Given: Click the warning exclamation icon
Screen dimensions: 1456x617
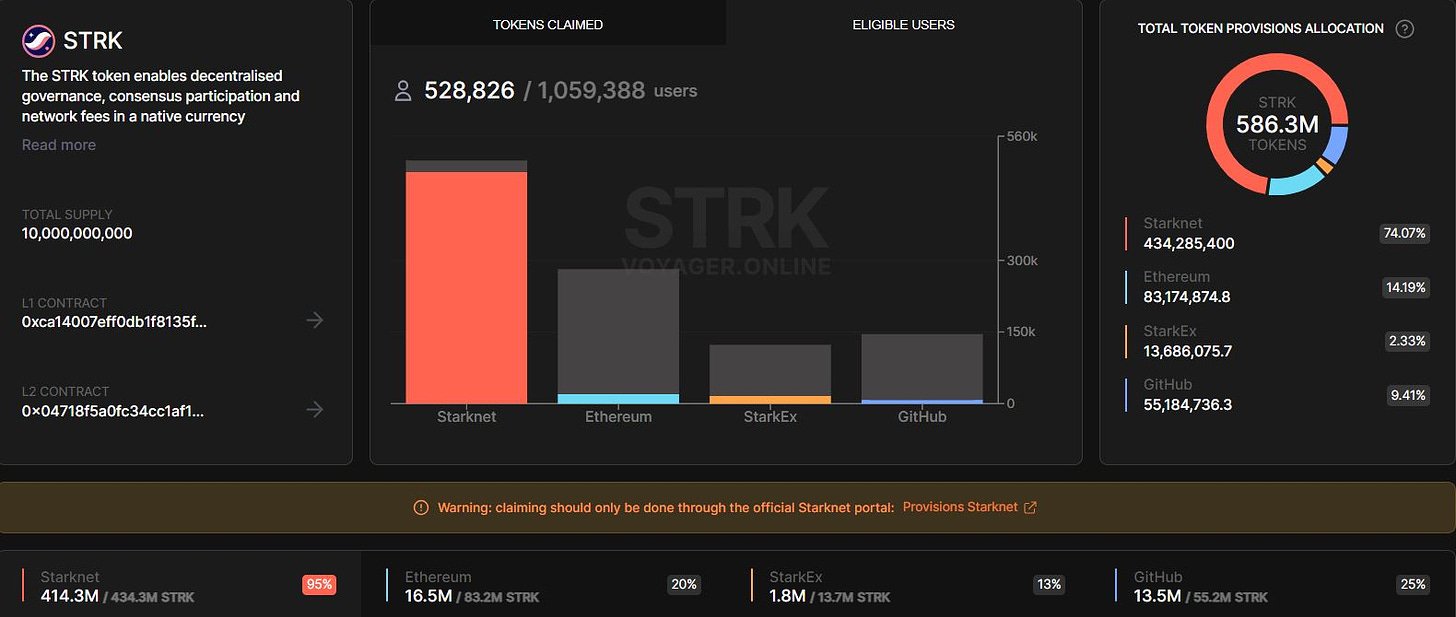Looking at the screenshot, I should click(421, 508).
